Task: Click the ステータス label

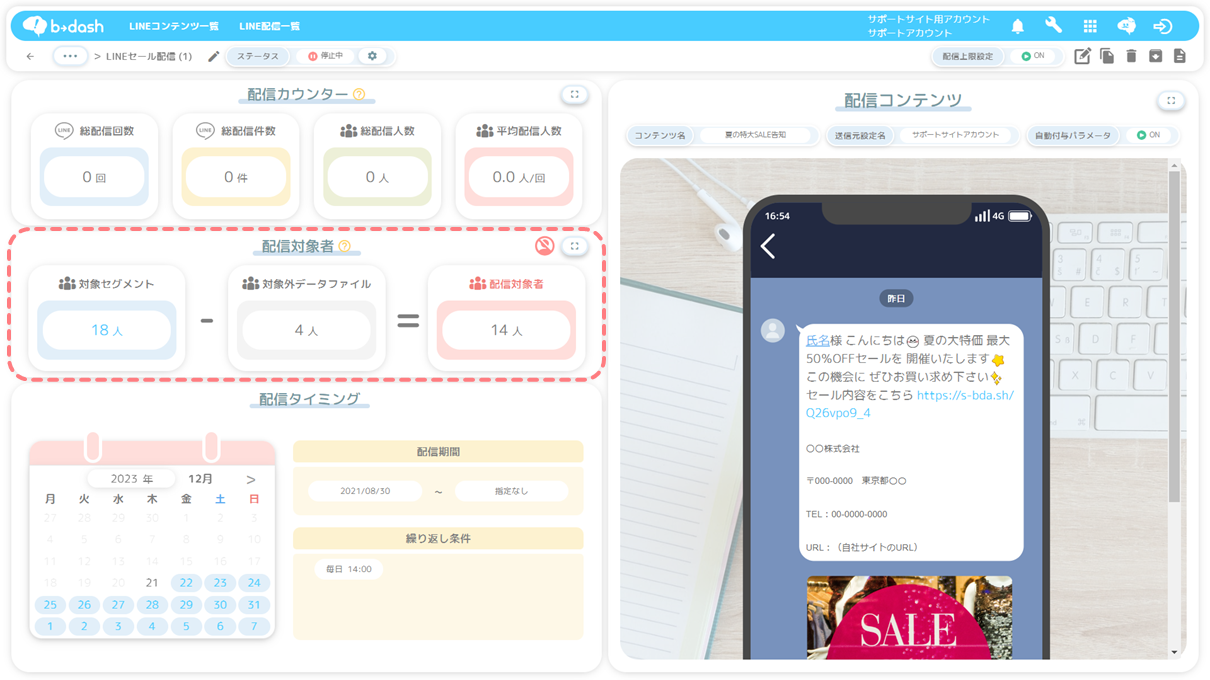Action: [258, 56]
